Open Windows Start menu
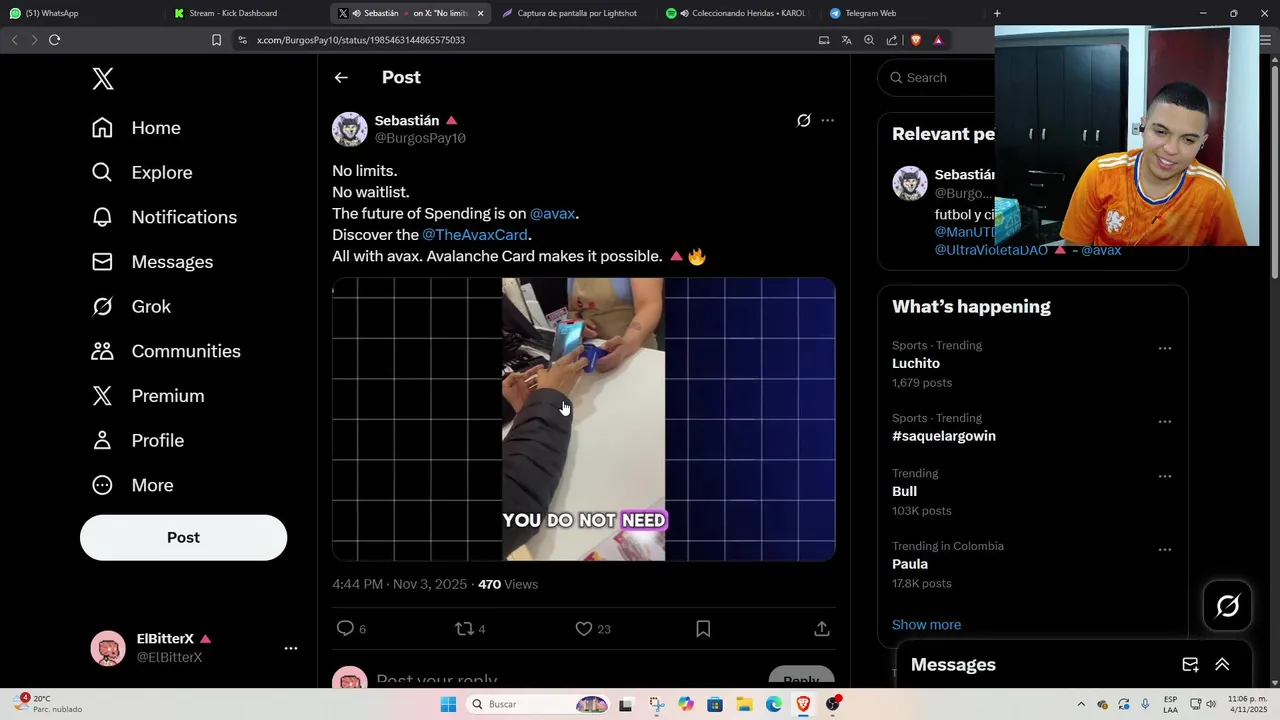Screen dimensions: 1280x720 [x=448, y=704]
